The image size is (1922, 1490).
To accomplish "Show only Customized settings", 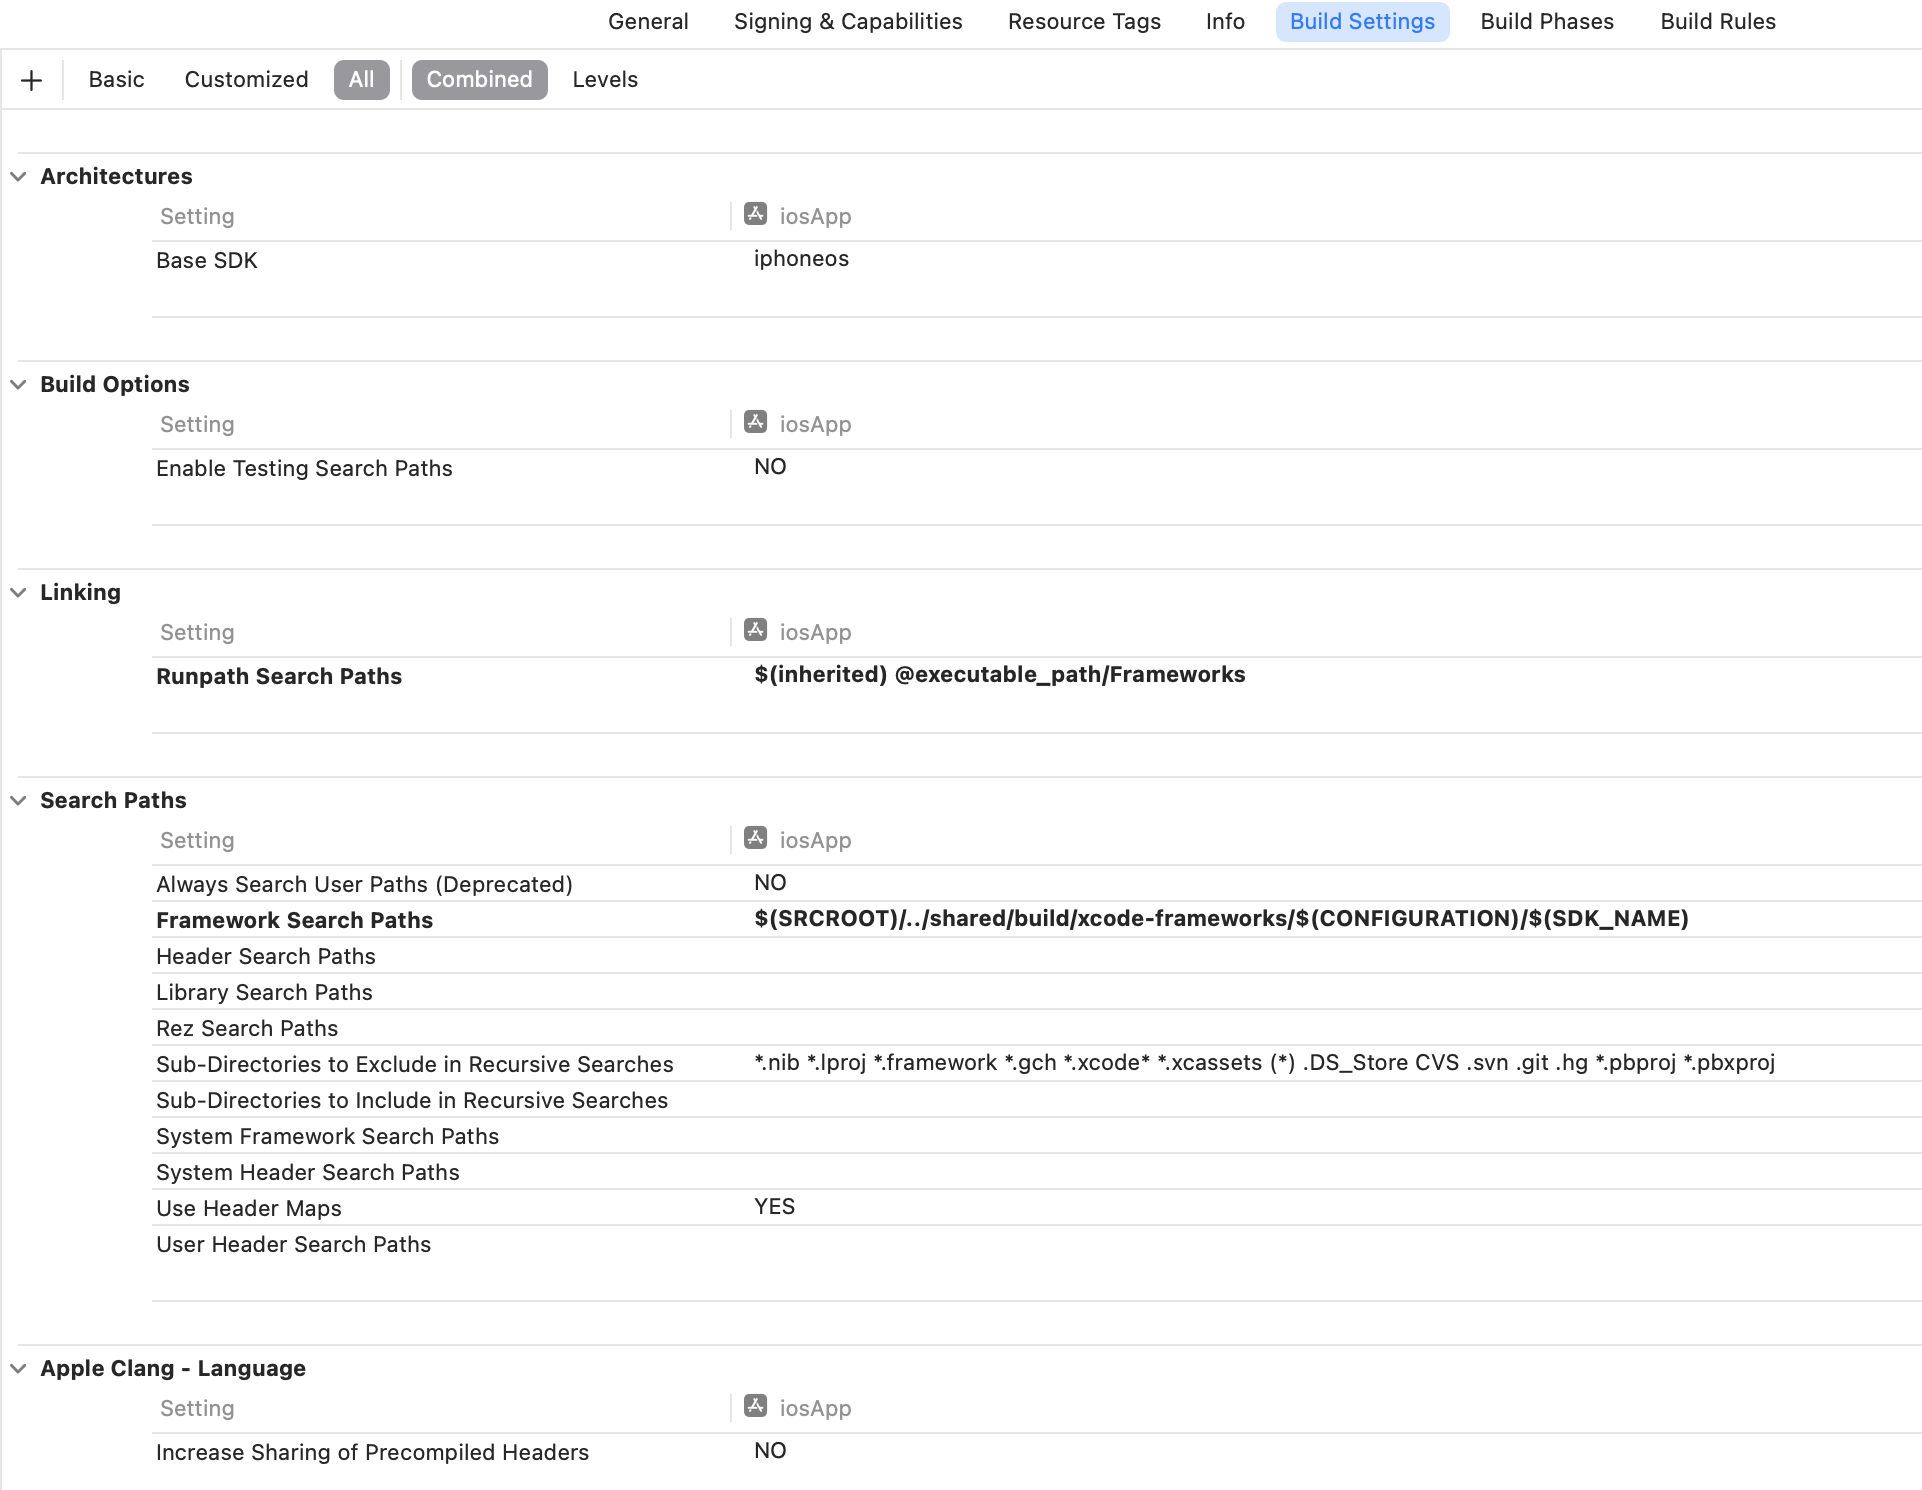I will (246, 80).
